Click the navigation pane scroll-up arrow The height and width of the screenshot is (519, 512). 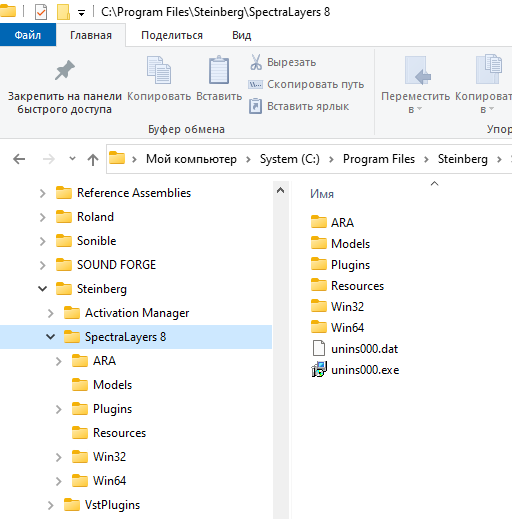click(x=281, y=190)
